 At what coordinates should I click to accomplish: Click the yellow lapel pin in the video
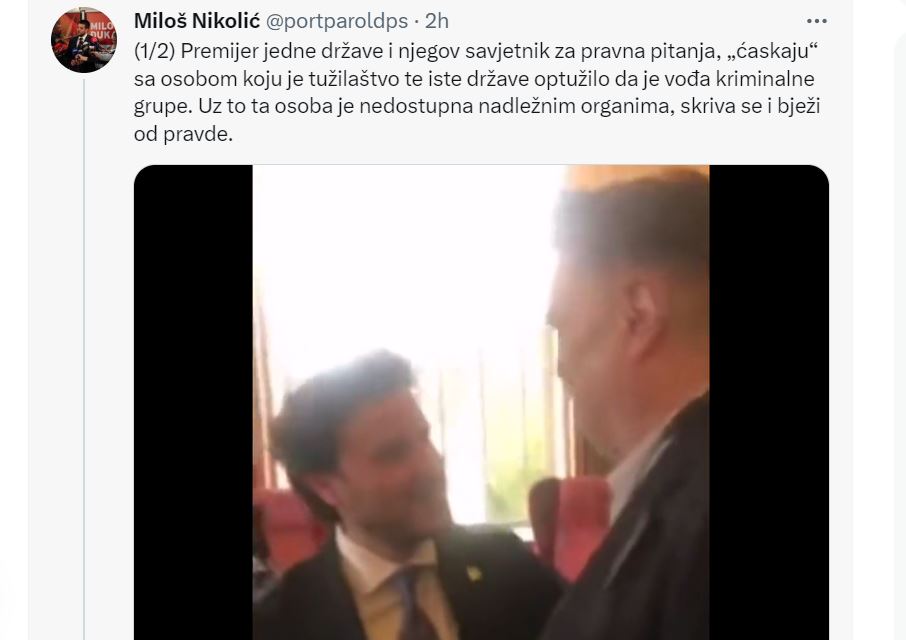point(474,574)
